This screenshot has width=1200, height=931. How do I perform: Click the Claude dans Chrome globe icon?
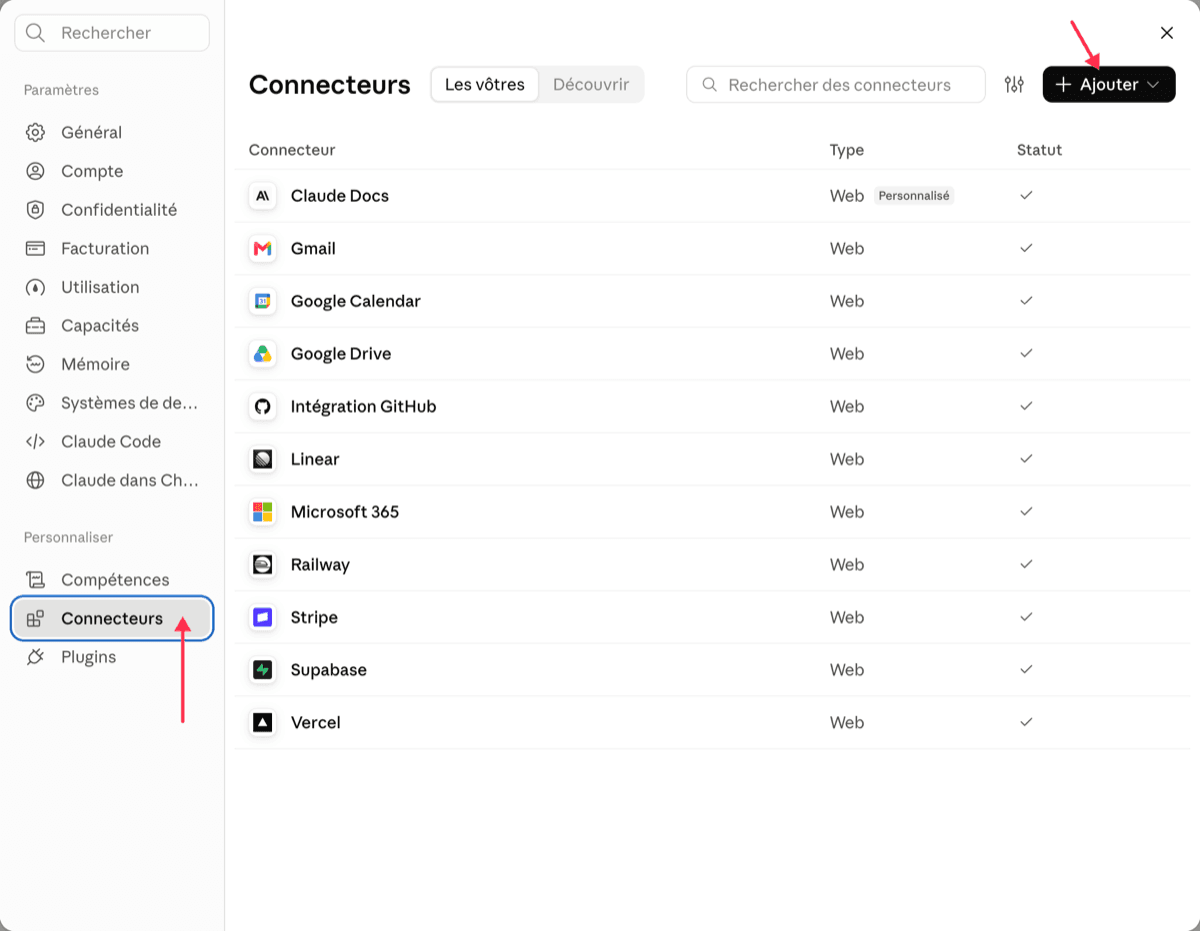(35, 480)
